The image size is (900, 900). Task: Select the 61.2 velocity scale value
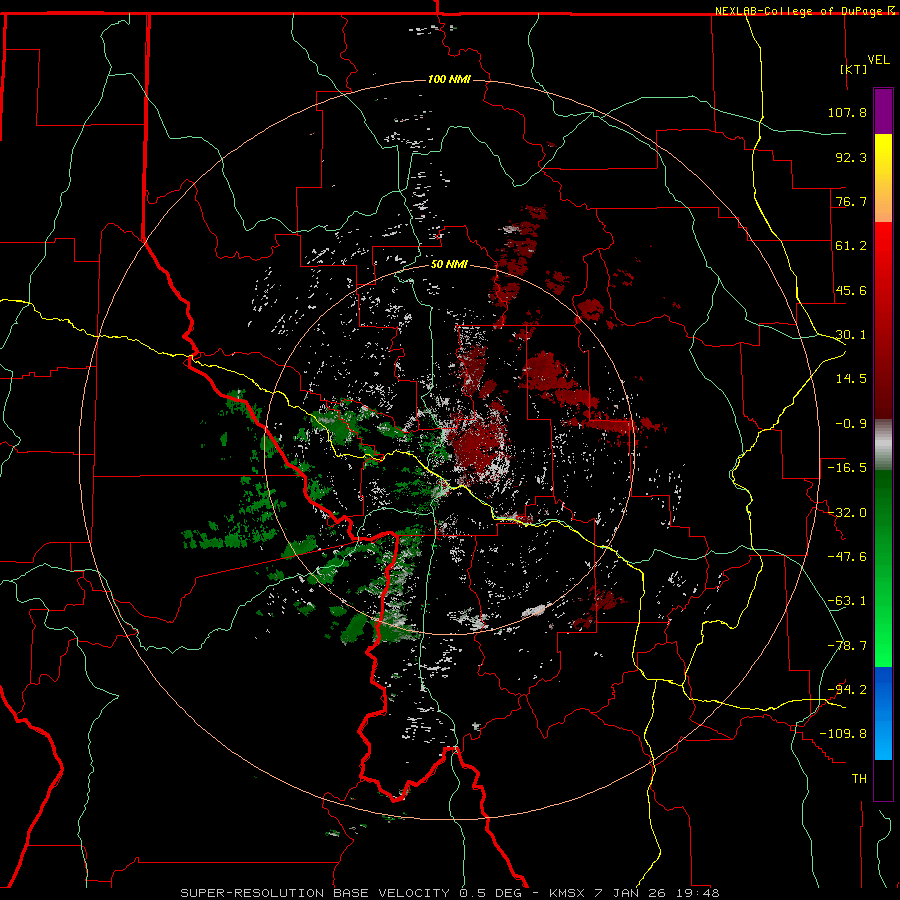click(851, 246)
